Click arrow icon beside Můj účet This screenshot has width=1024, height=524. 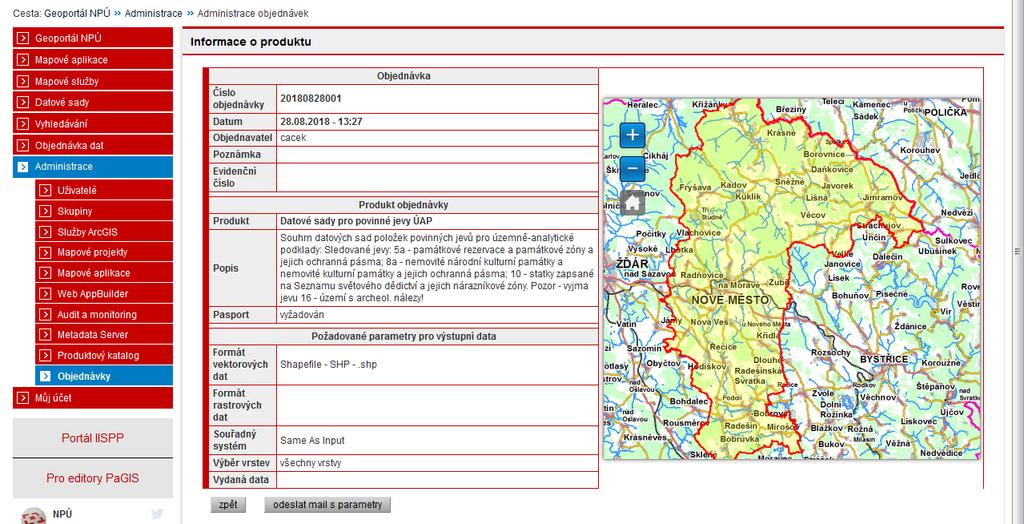pos(23,398)
